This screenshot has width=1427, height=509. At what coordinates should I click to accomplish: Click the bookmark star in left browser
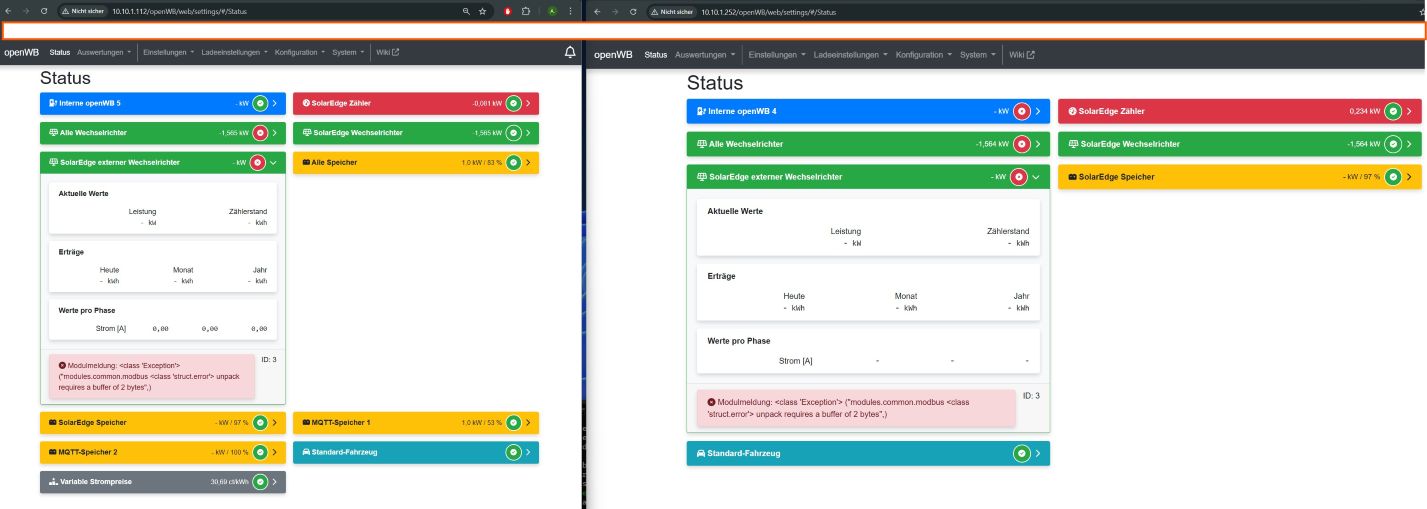482,11
